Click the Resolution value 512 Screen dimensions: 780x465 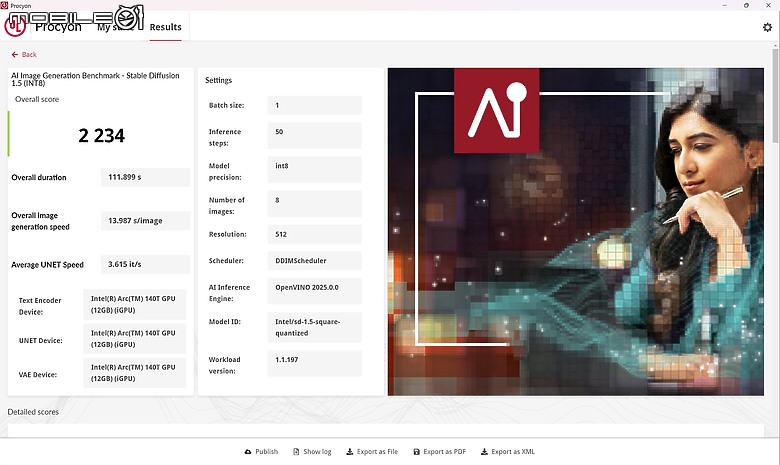pos(314,234)
